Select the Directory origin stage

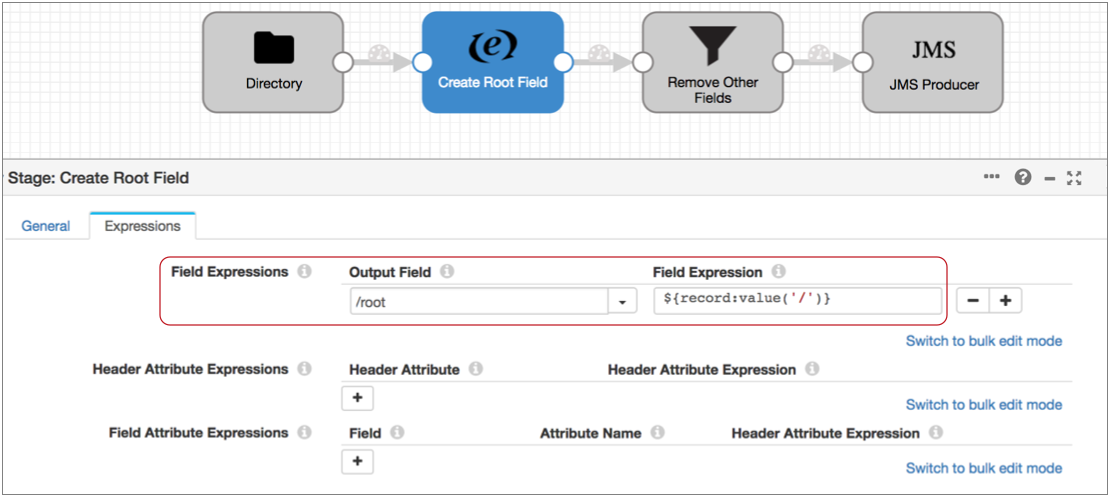pos(273,62)
